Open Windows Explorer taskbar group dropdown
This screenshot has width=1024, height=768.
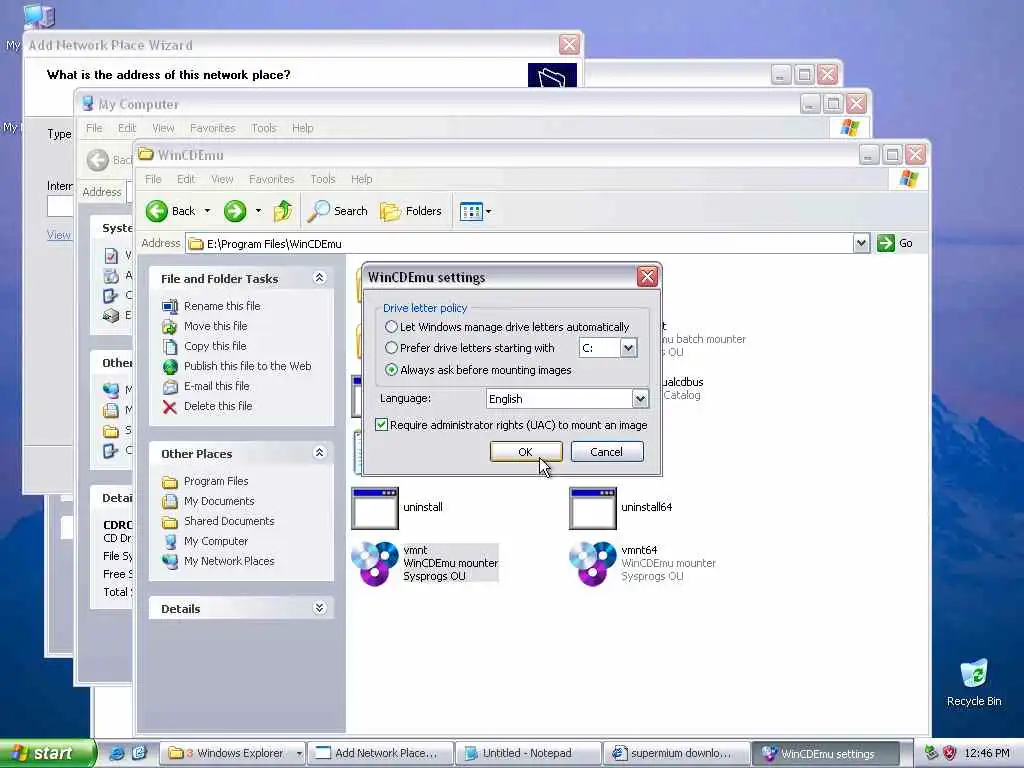(x=299, y=754)
